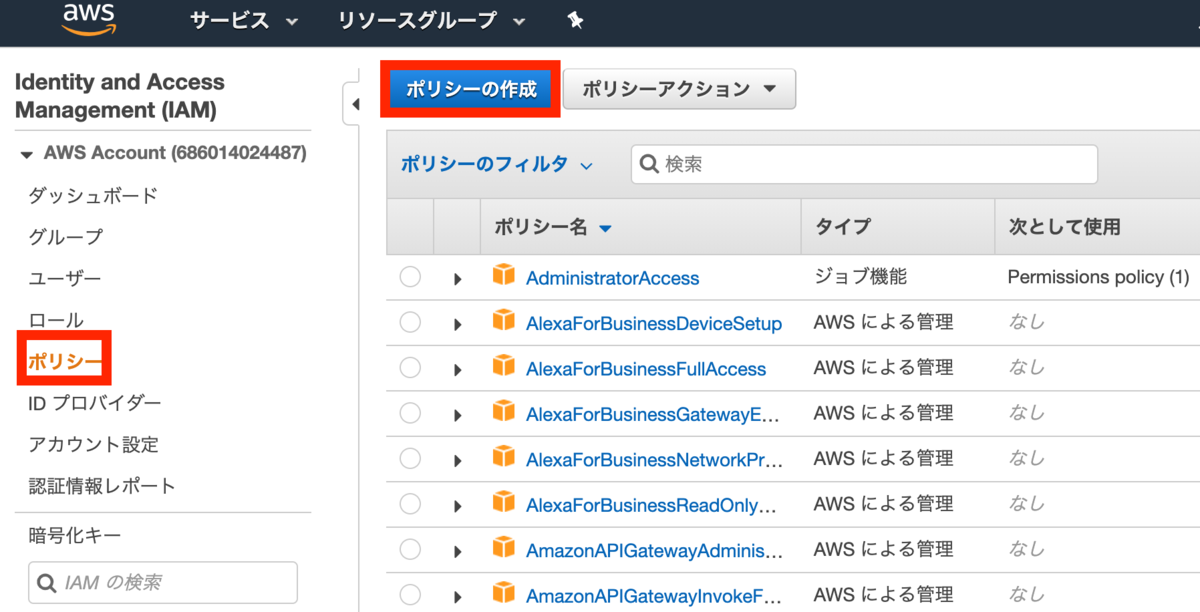1200x612 pixels.
Task: Go to ユーザー in sidebar
Action: coord(65,278)
